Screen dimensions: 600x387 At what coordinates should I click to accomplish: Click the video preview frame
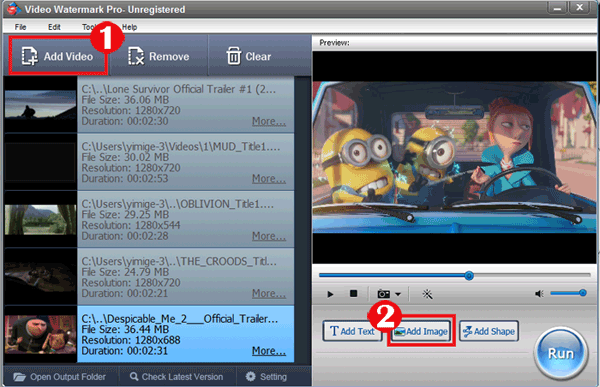454,157
